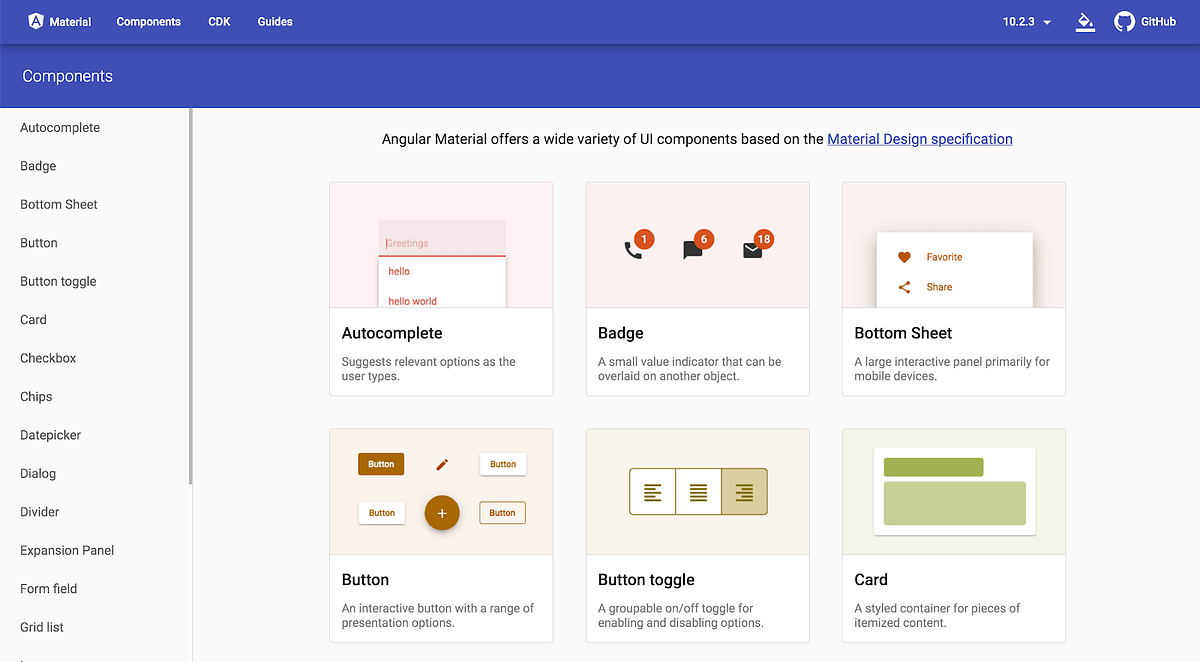This screenshot has width=1200, height=662.
Task: Open the 10.2.3 version dropdown
Action: tap(1027, 22)
